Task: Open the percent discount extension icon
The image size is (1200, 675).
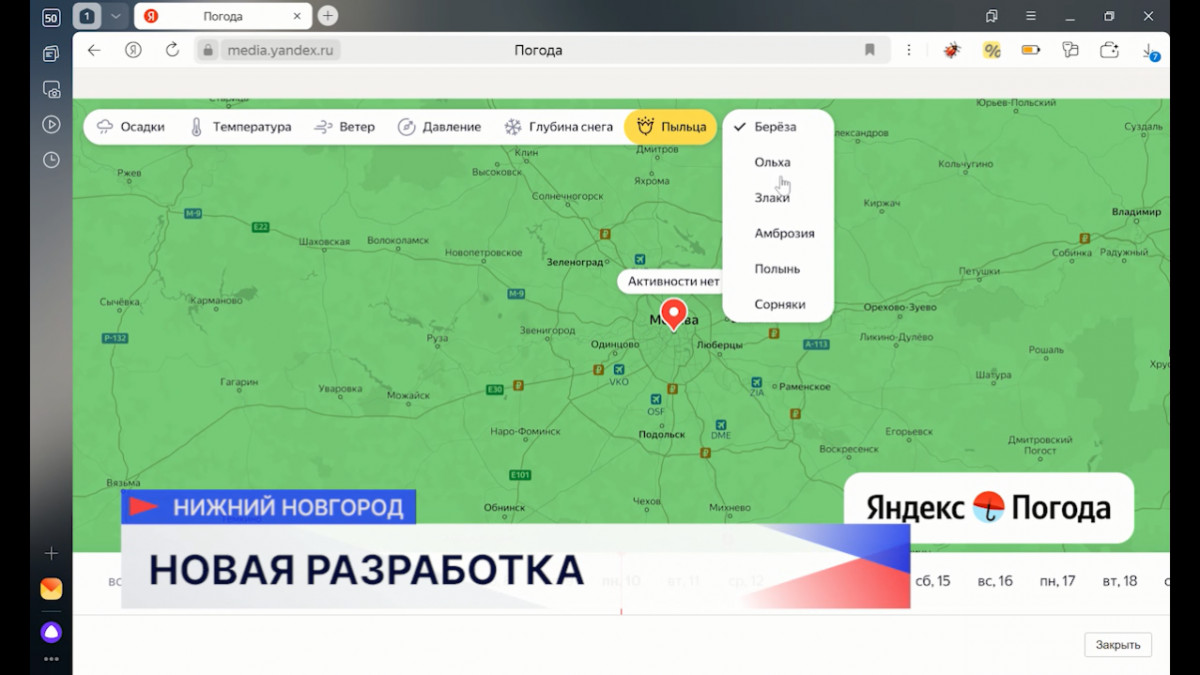Action: [991, 50]
